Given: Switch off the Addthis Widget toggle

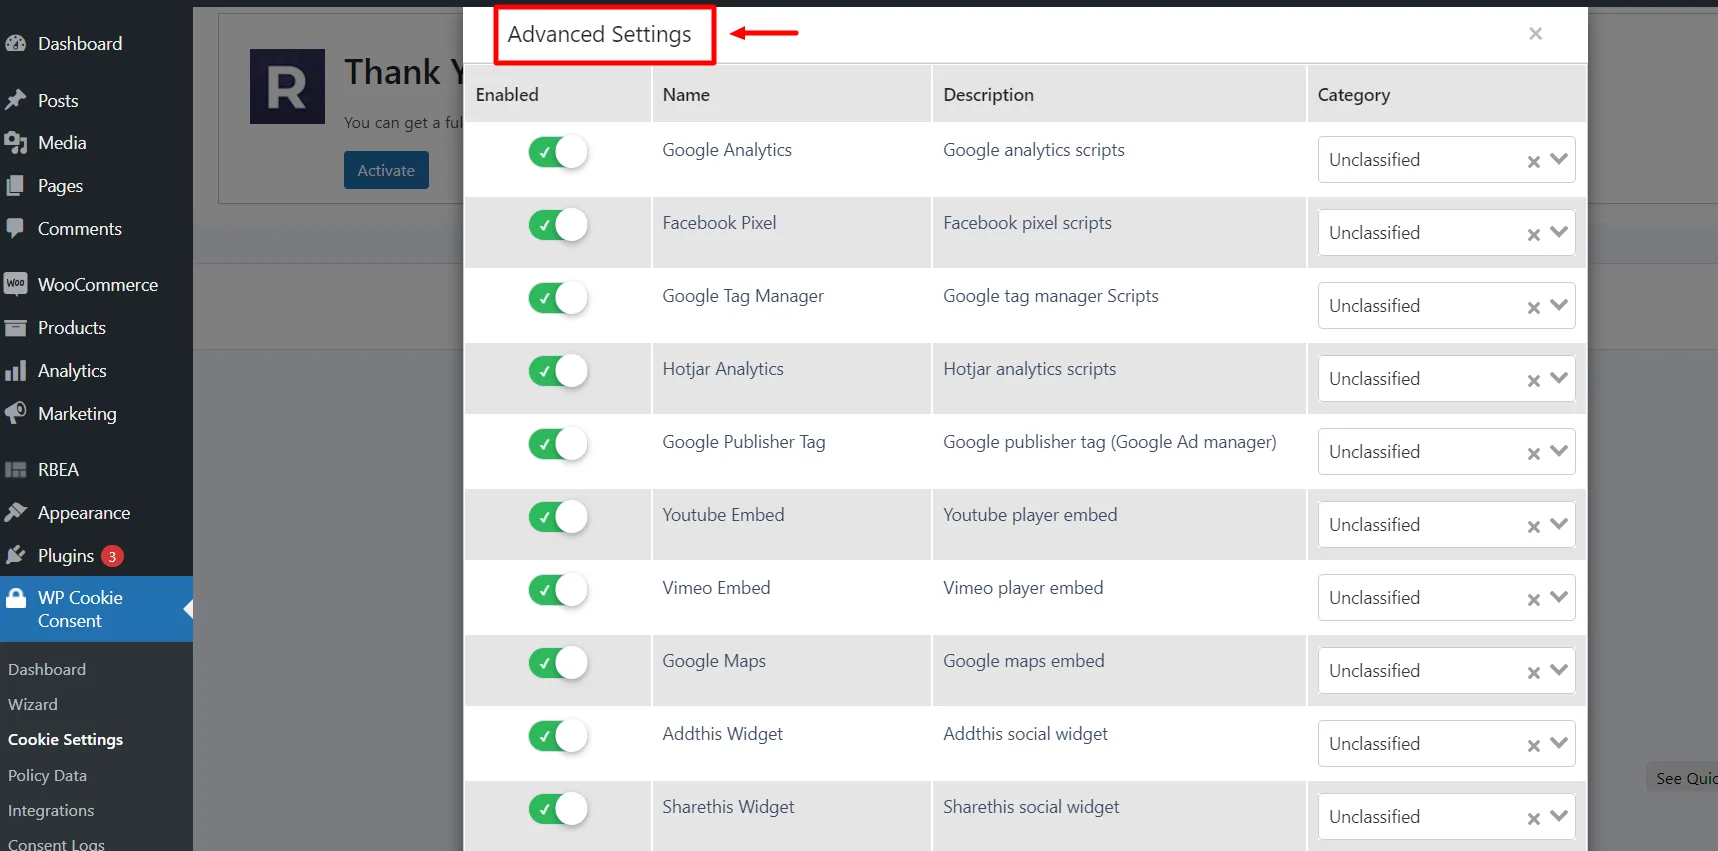Looking at the screenshot, I should pyautogui.click(x=558, y=736).
